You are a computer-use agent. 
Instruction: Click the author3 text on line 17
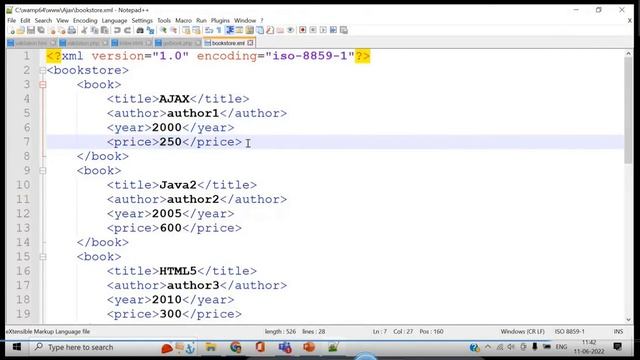click(x=193, y=285)
